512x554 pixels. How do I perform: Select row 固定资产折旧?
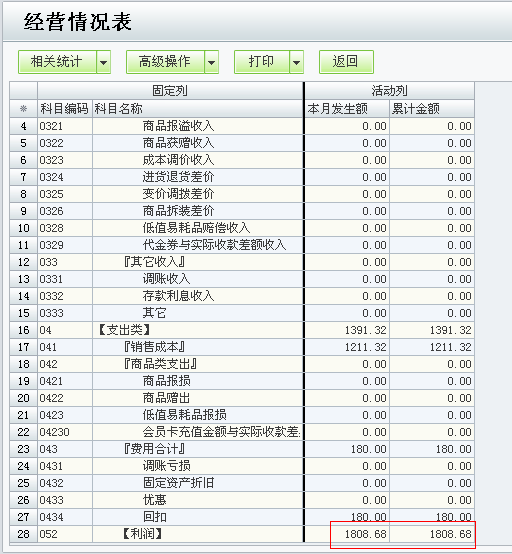[x=242, y=483]
